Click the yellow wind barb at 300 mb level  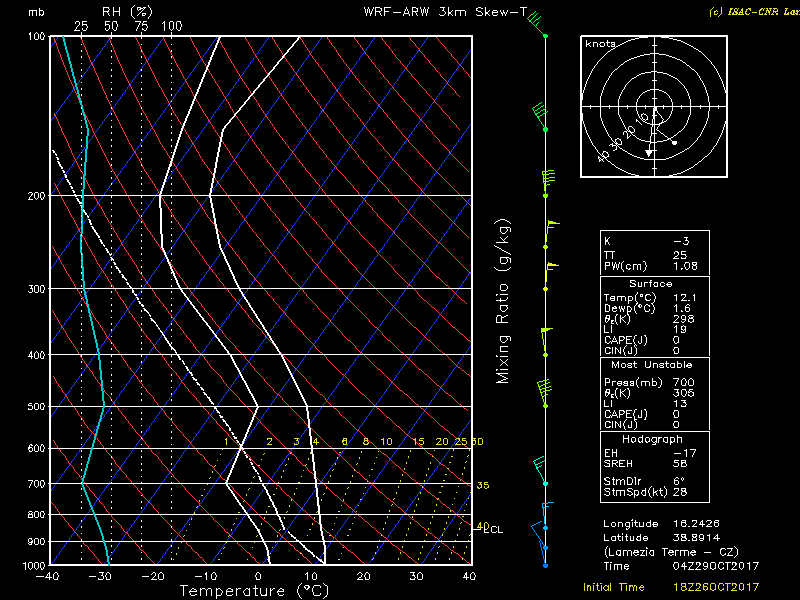551,276
